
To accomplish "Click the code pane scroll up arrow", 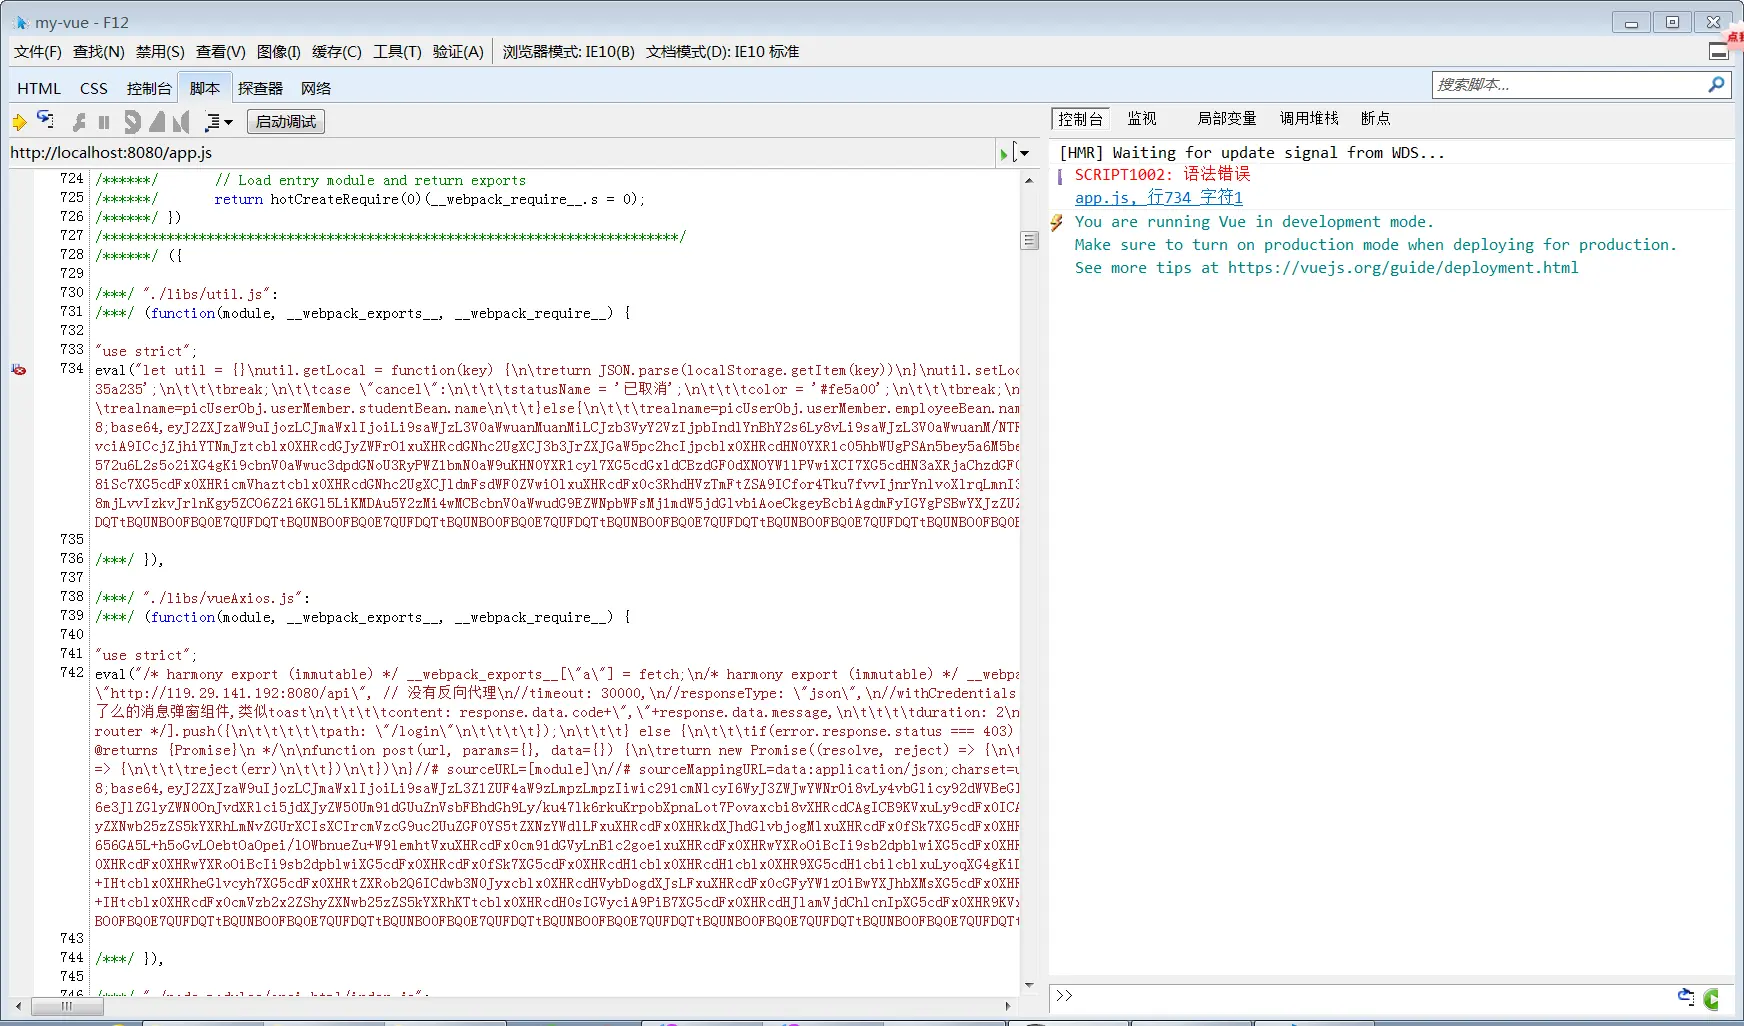I will pos(1029,180).
